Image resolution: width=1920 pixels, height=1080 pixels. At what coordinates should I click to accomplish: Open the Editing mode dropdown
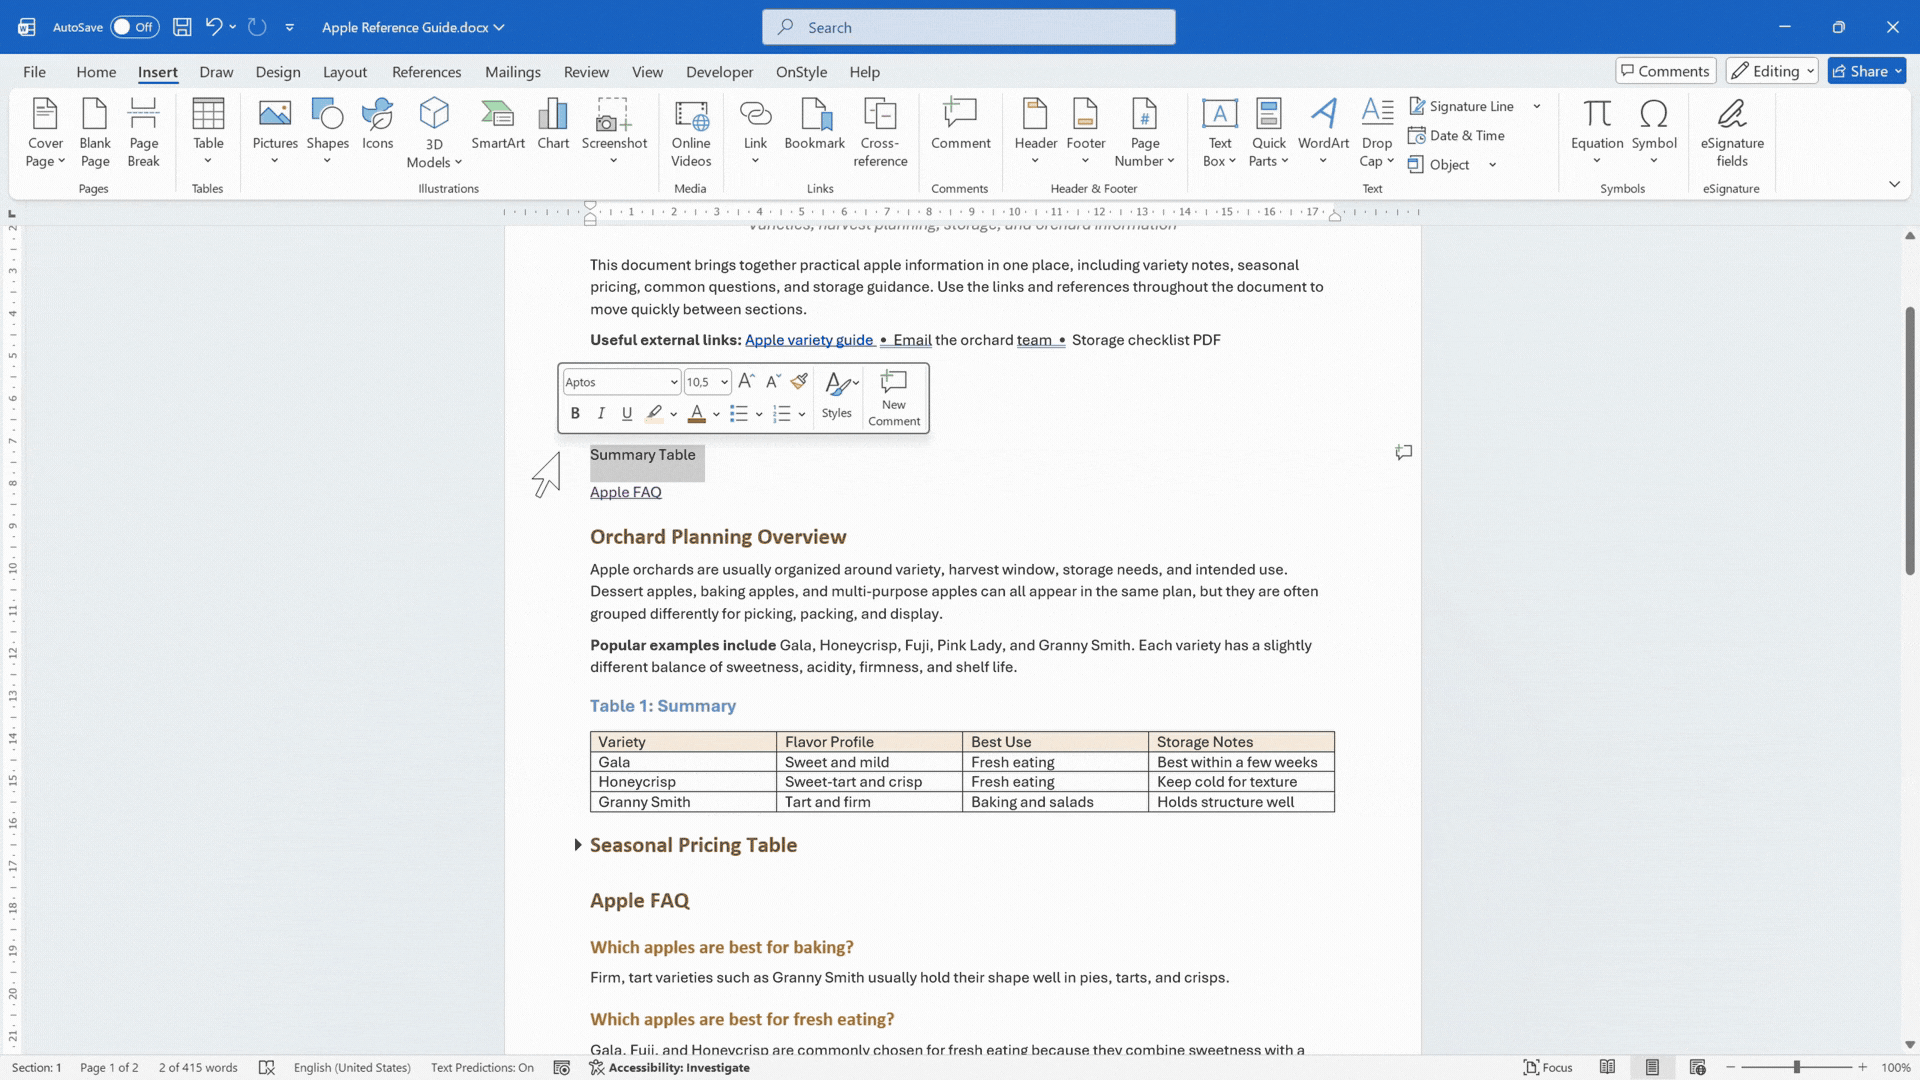coord(1773,71)
